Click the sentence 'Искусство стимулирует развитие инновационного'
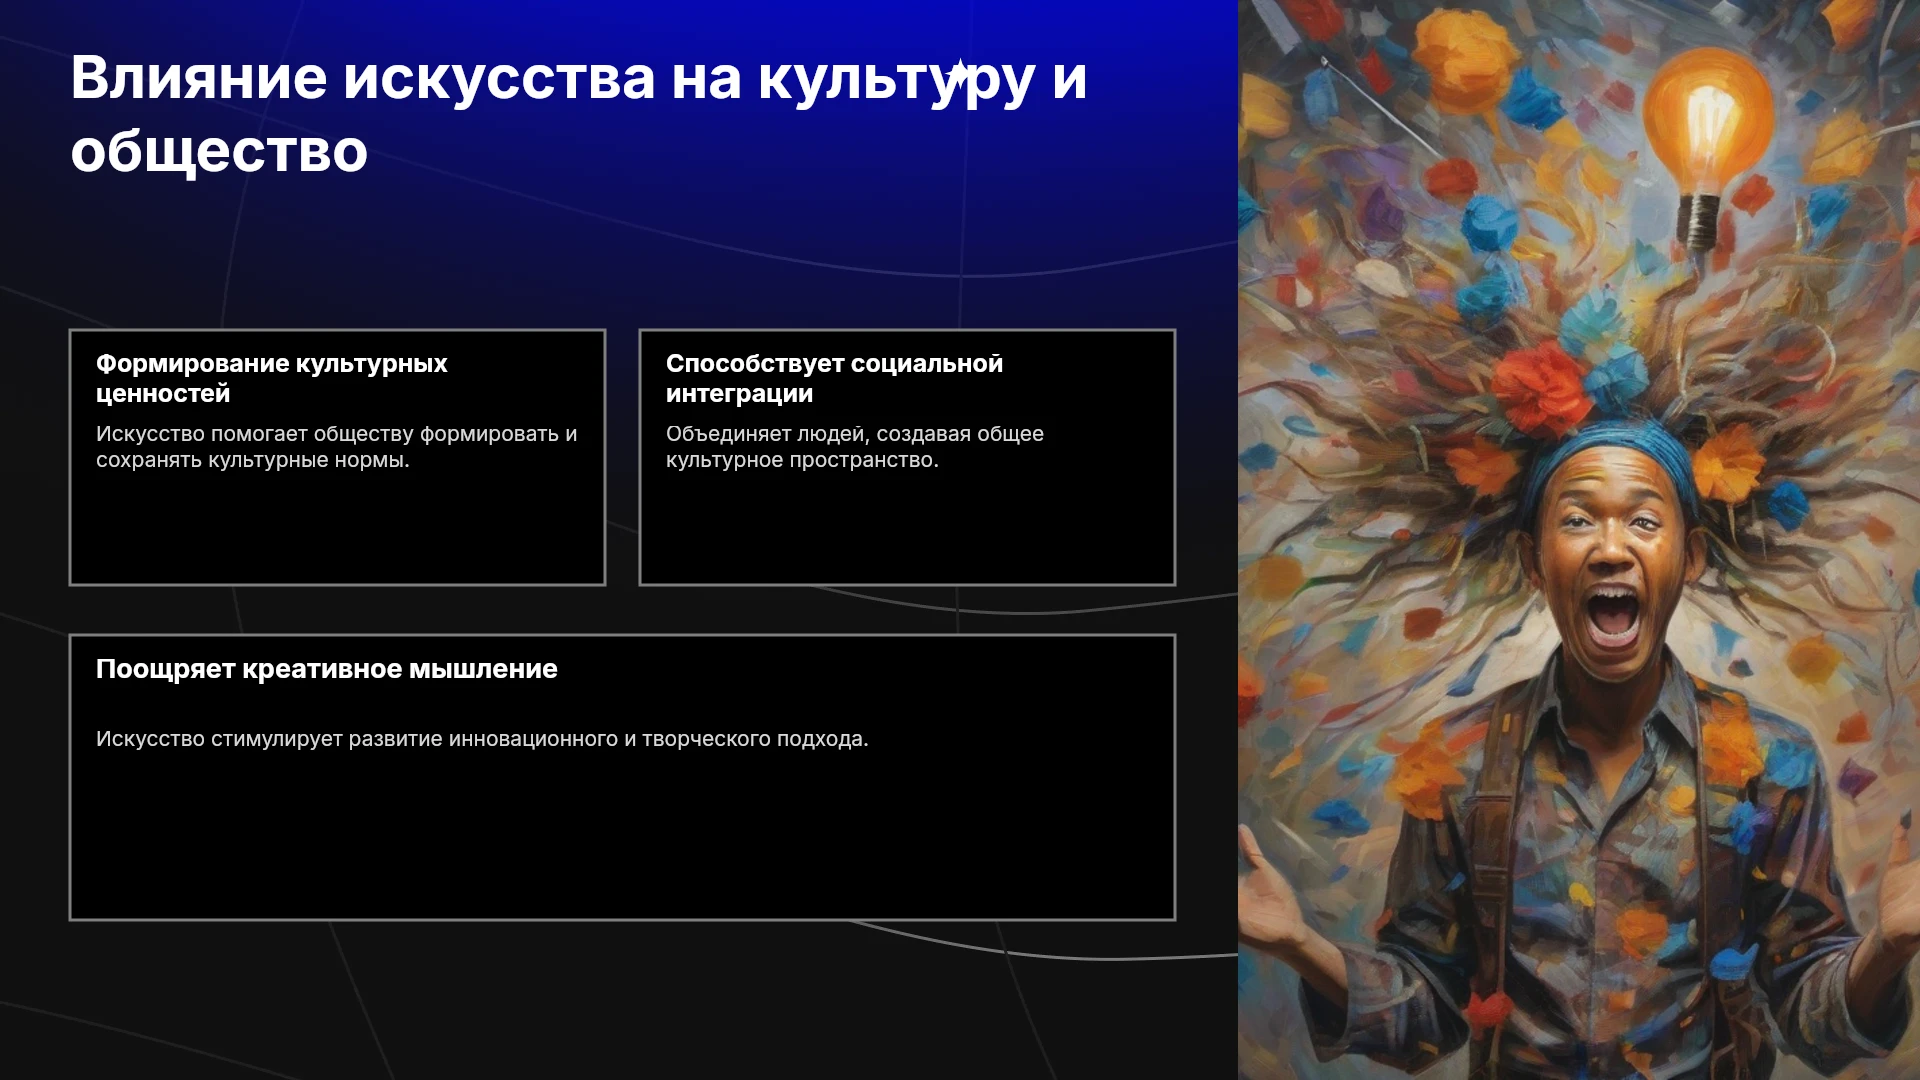Screen dimensions: 1920x1080 (356, 739)
